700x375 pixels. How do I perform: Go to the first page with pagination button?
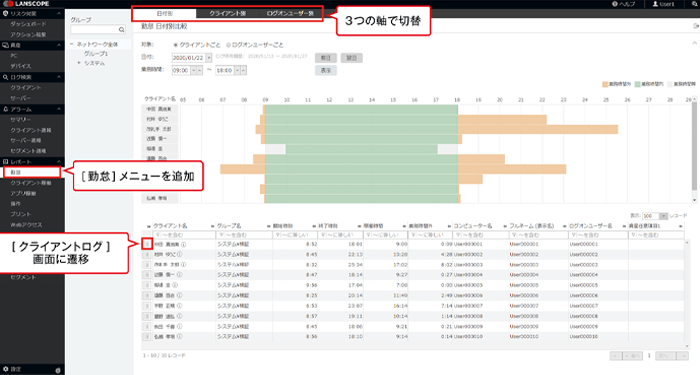616,356
